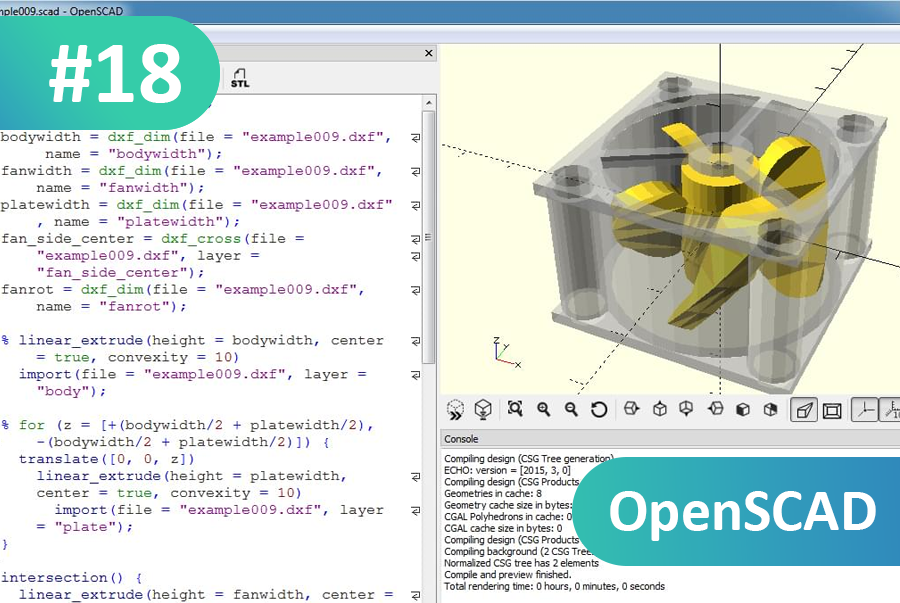Zoom in on the 3D viewport
Screen dimensions: 900x603
pyautogui.click(x=543, y=409)
